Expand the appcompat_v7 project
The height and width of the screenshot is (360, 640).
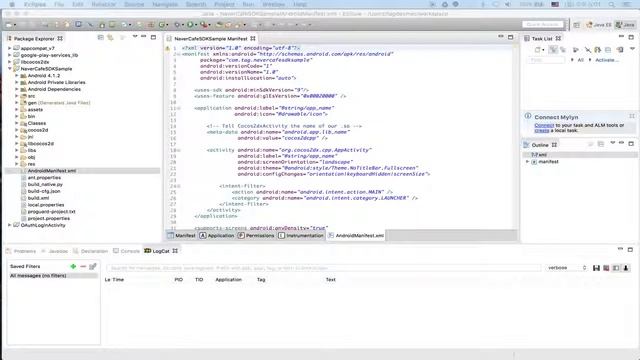[x=10, y=48]
